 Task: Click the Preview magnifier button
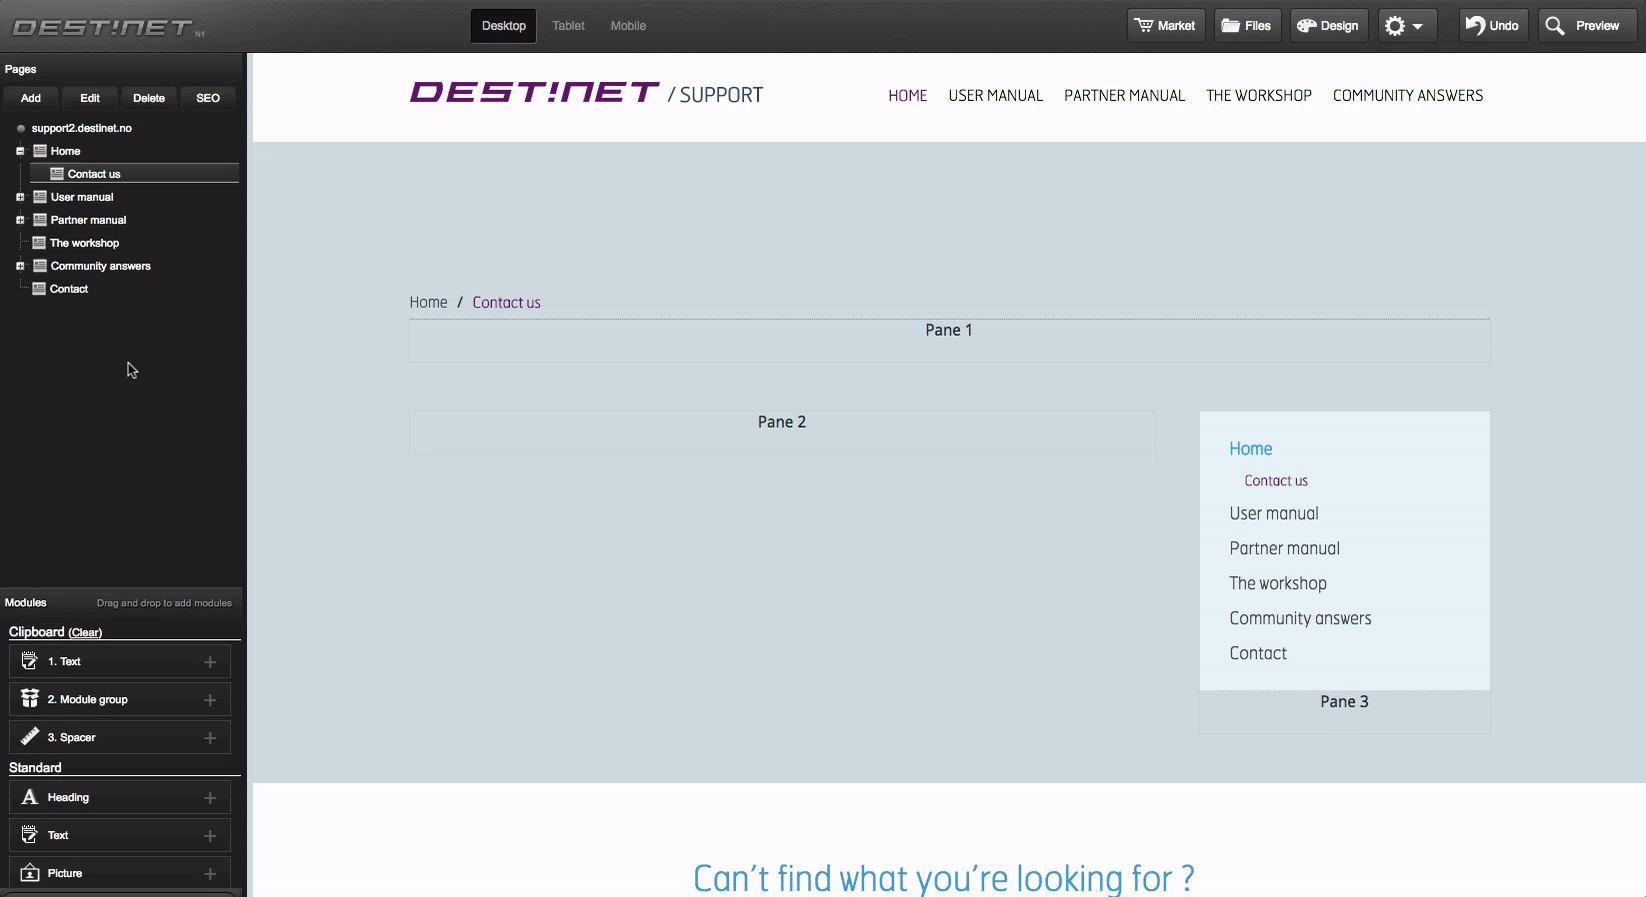coord(1583,26)
